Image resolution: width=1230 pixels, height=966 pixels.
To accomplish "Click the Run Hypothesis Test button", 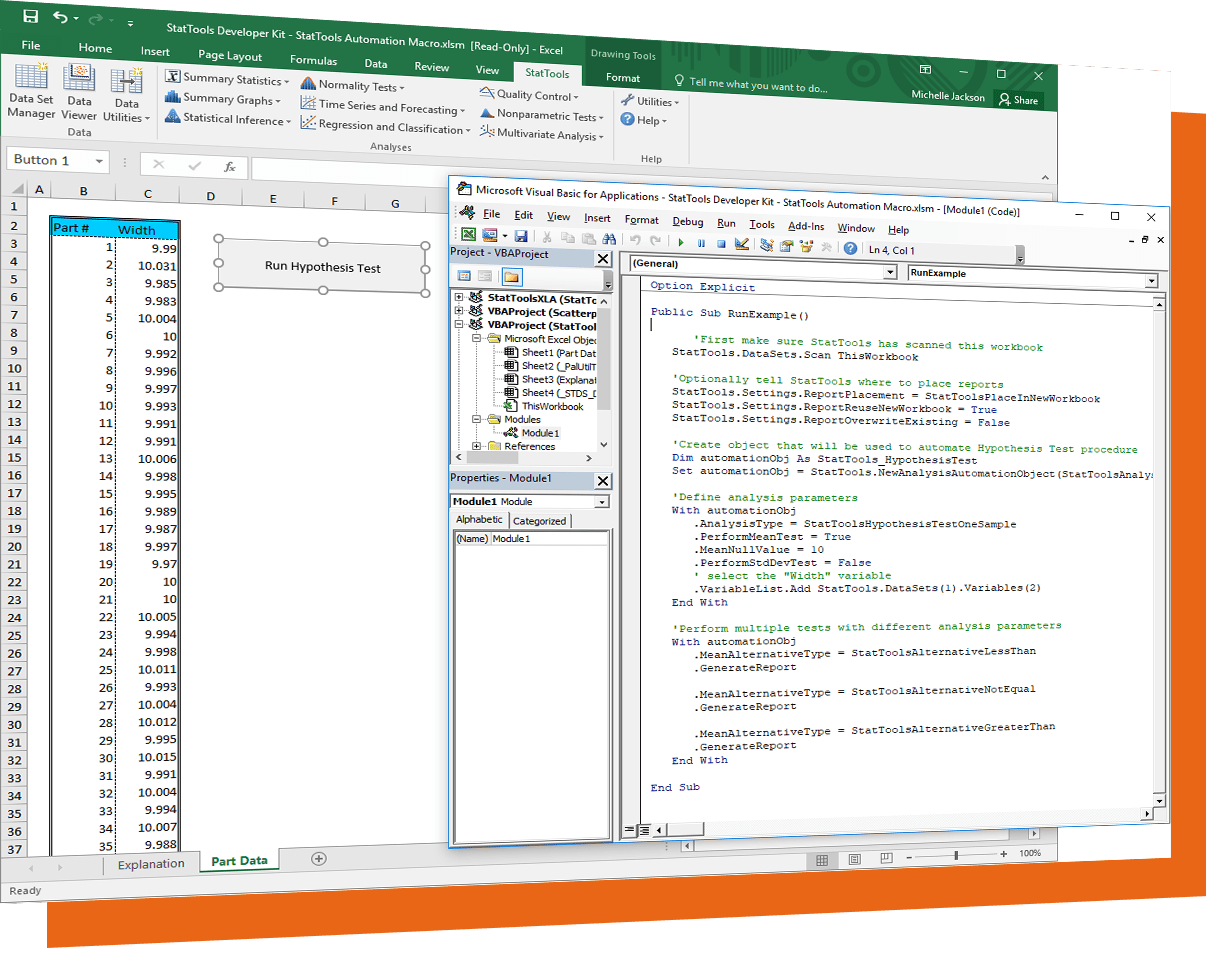I will coord(322,266).
